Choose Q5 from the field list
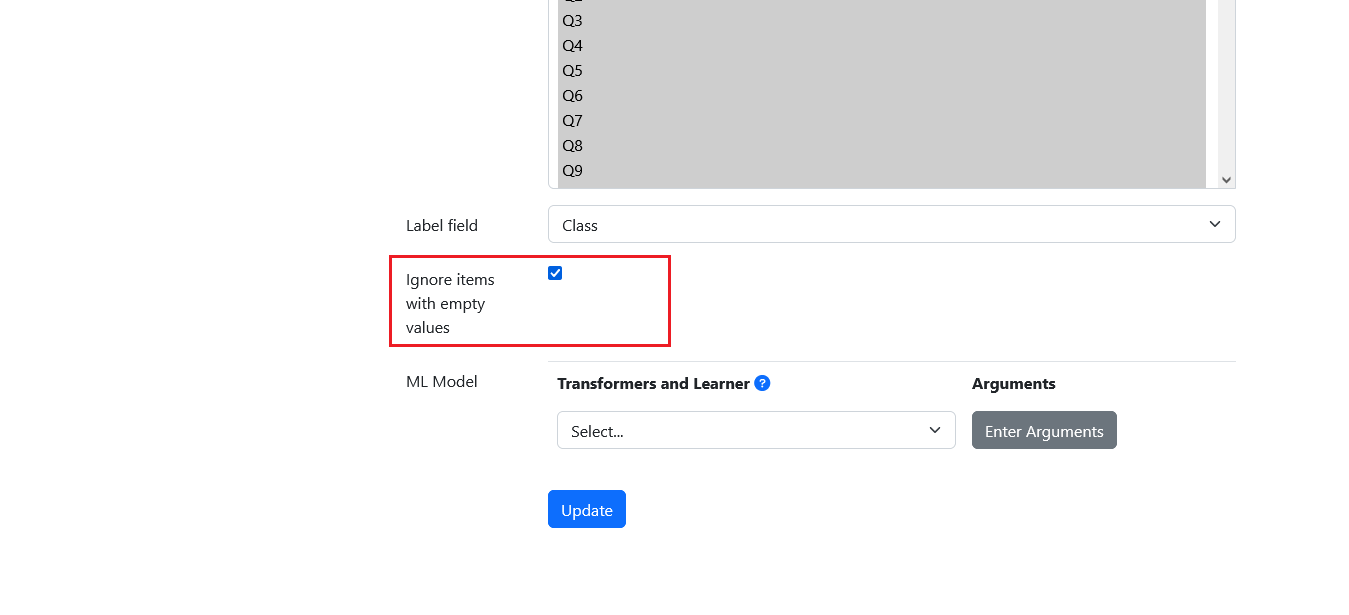The width and height of the screenshot is (1349, 615). pyautogui.click(x=882, y=71)
